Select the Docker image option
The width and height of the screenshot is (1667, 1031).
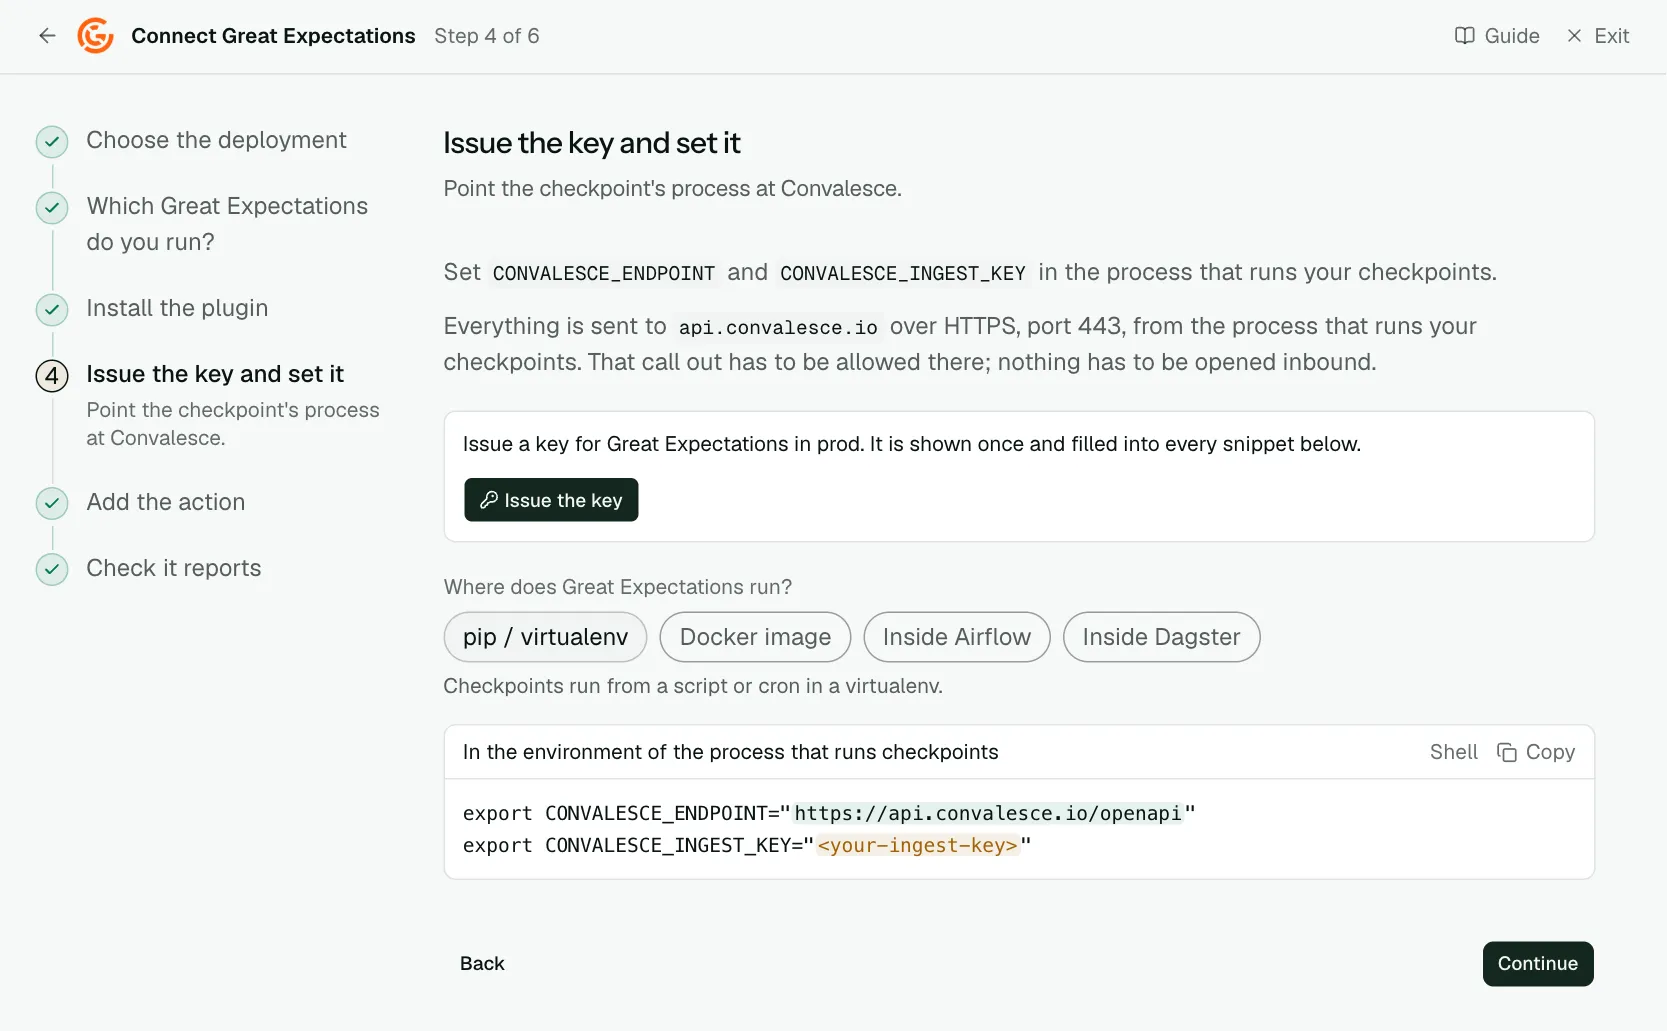(755, 637)
